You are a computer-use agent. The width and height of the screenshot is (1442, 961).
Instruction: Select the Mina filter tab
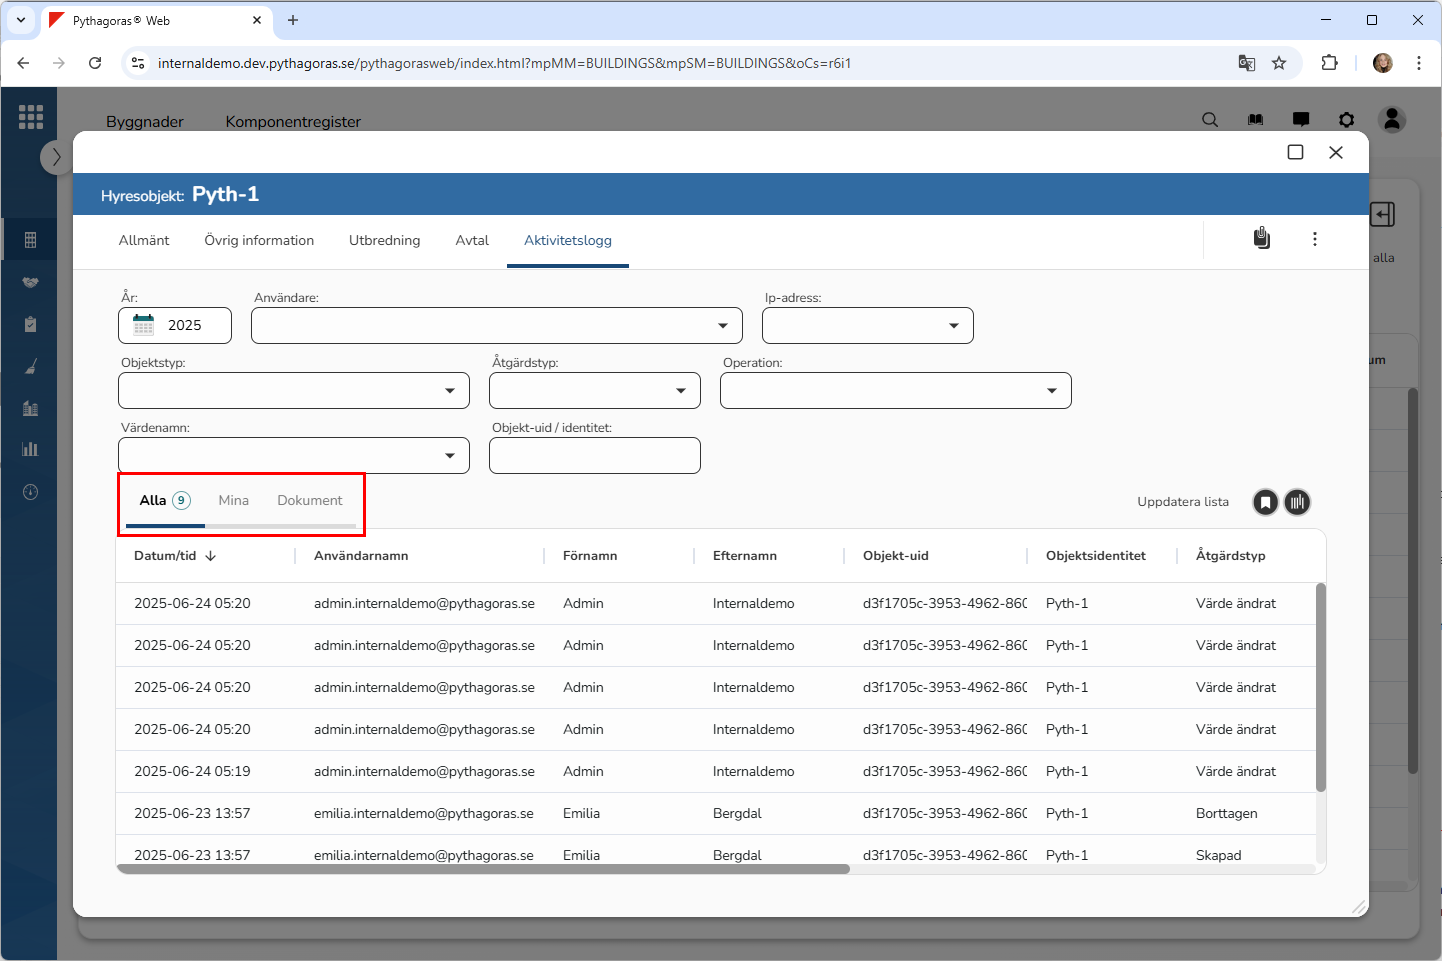(233, 500)
